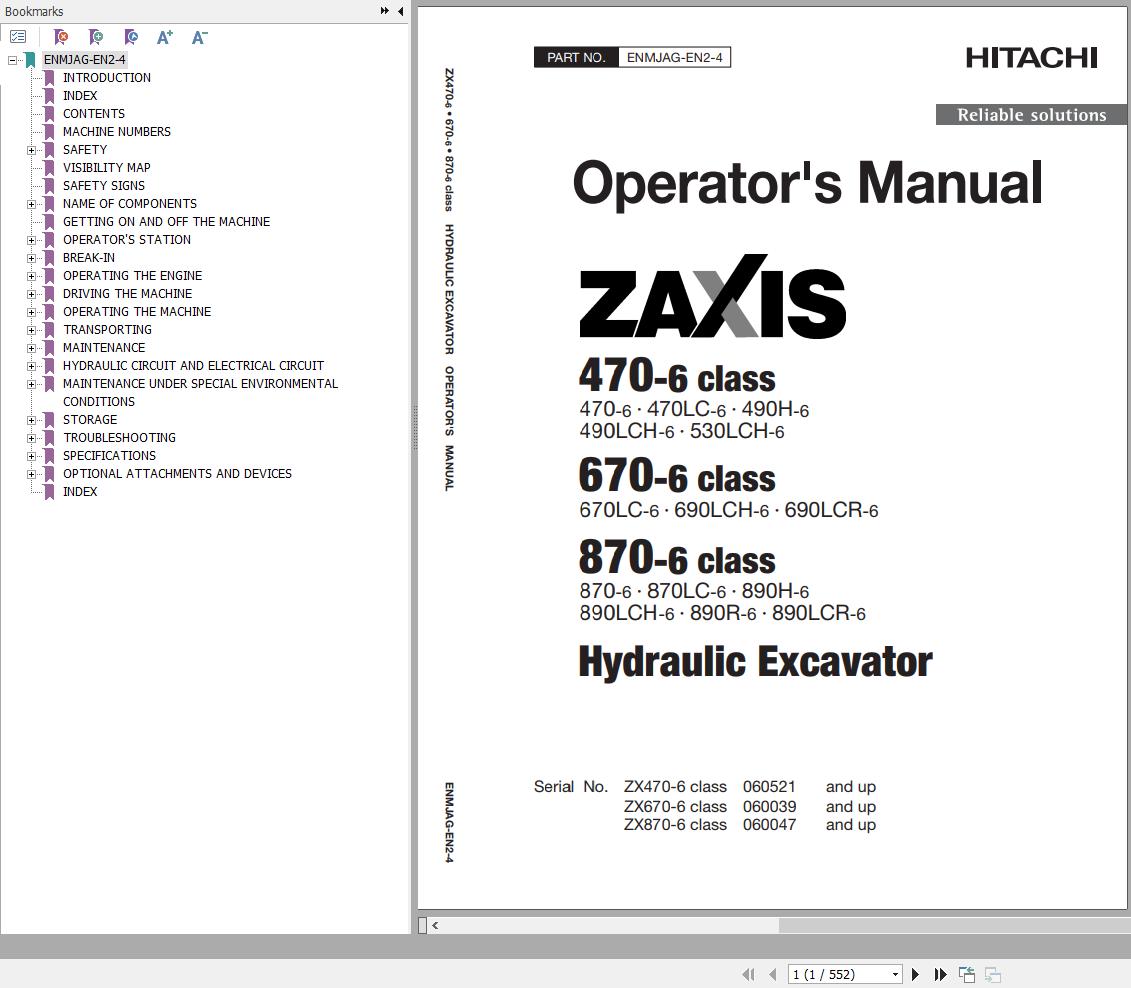Screen dimensions: 1131x988
Task: Go to the previous page arrow
Action: click(773, 974)
